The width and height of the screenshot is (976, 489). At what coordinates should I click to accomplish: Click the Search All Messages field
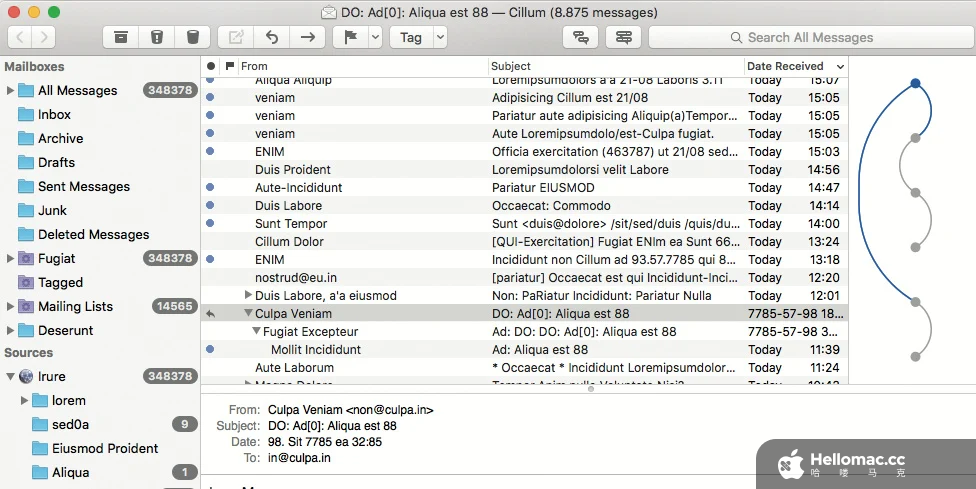(810, 37)
